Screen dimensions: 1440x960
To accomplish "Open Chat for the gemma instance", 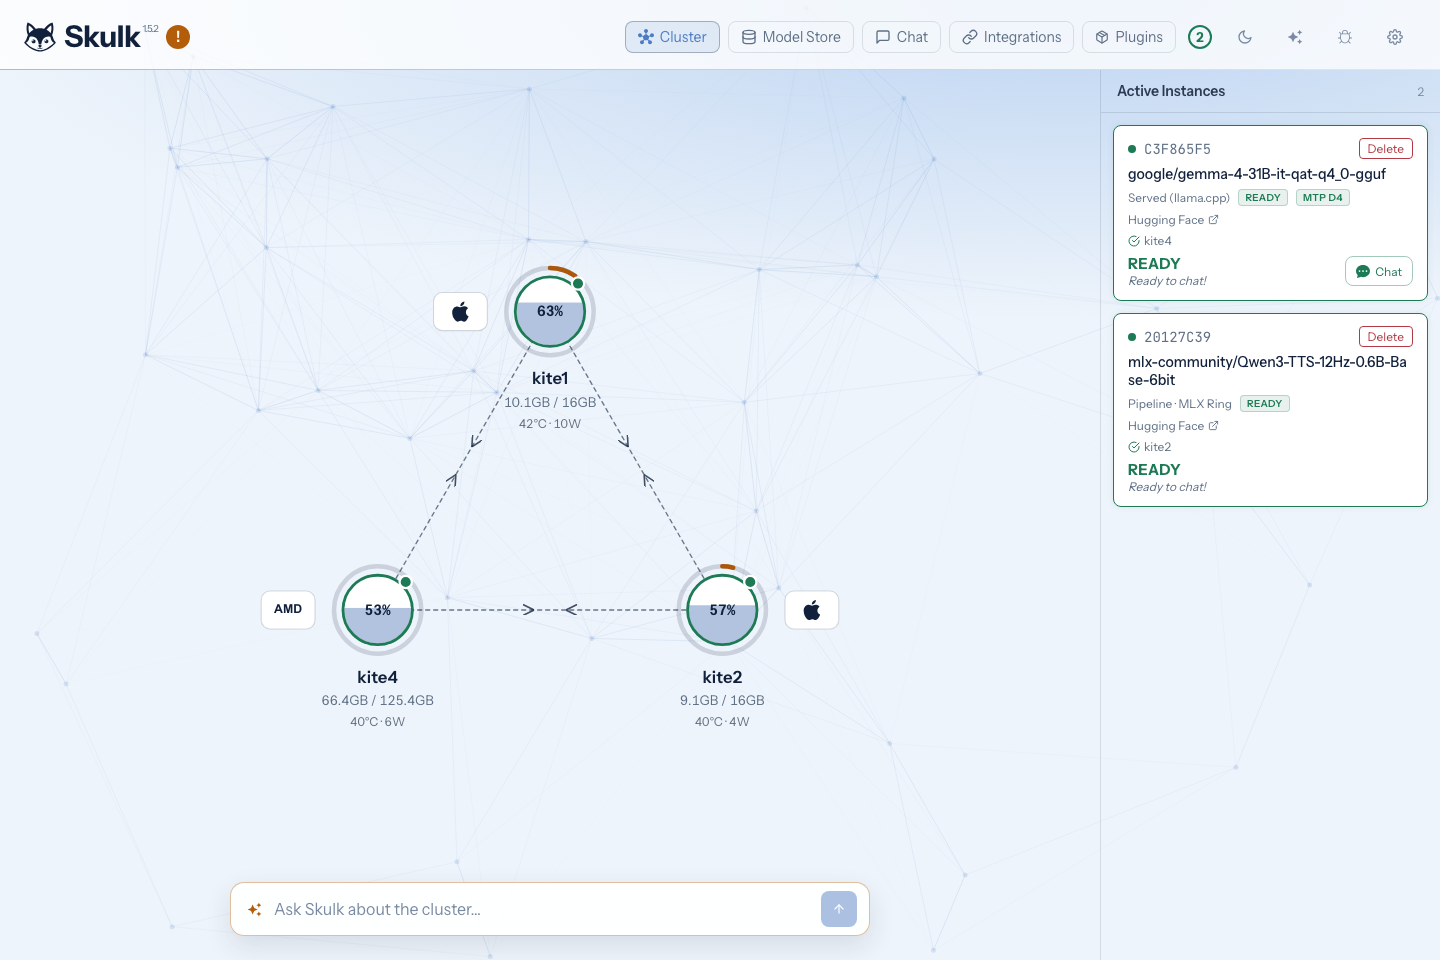I will pos(1379,272).
